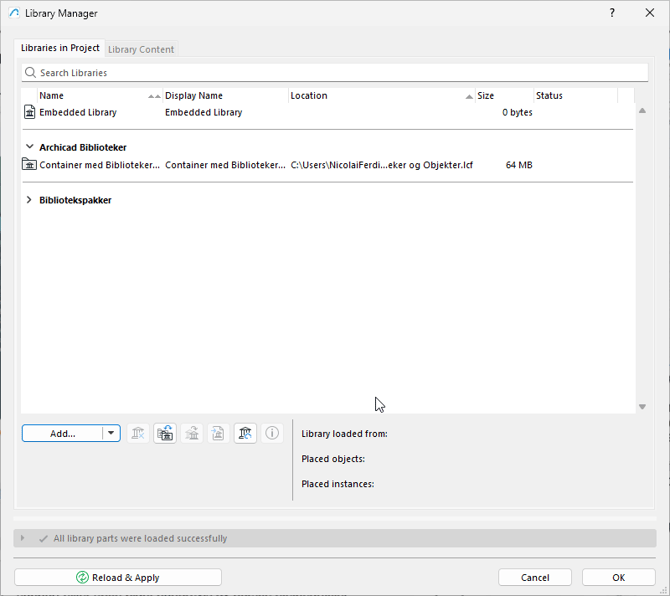This screenshot has height=596, width=670.
Task: Click the embed library objects icon
Action: tap(192, 433)
